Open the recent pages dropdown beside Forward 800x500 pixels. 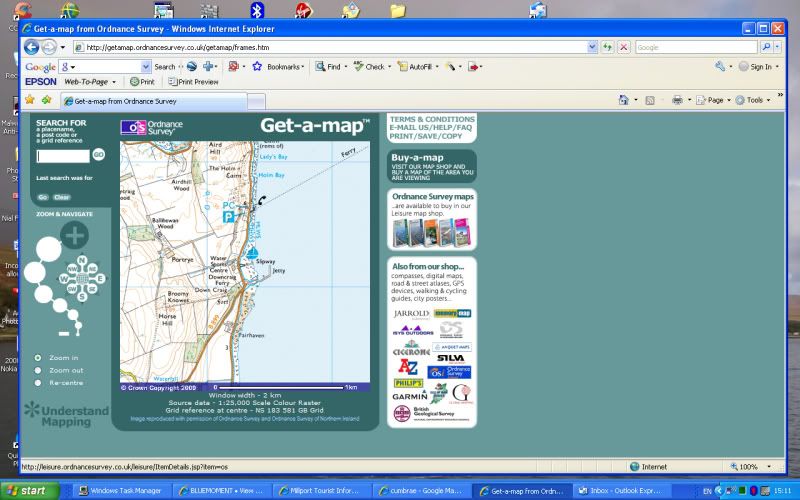63,47
